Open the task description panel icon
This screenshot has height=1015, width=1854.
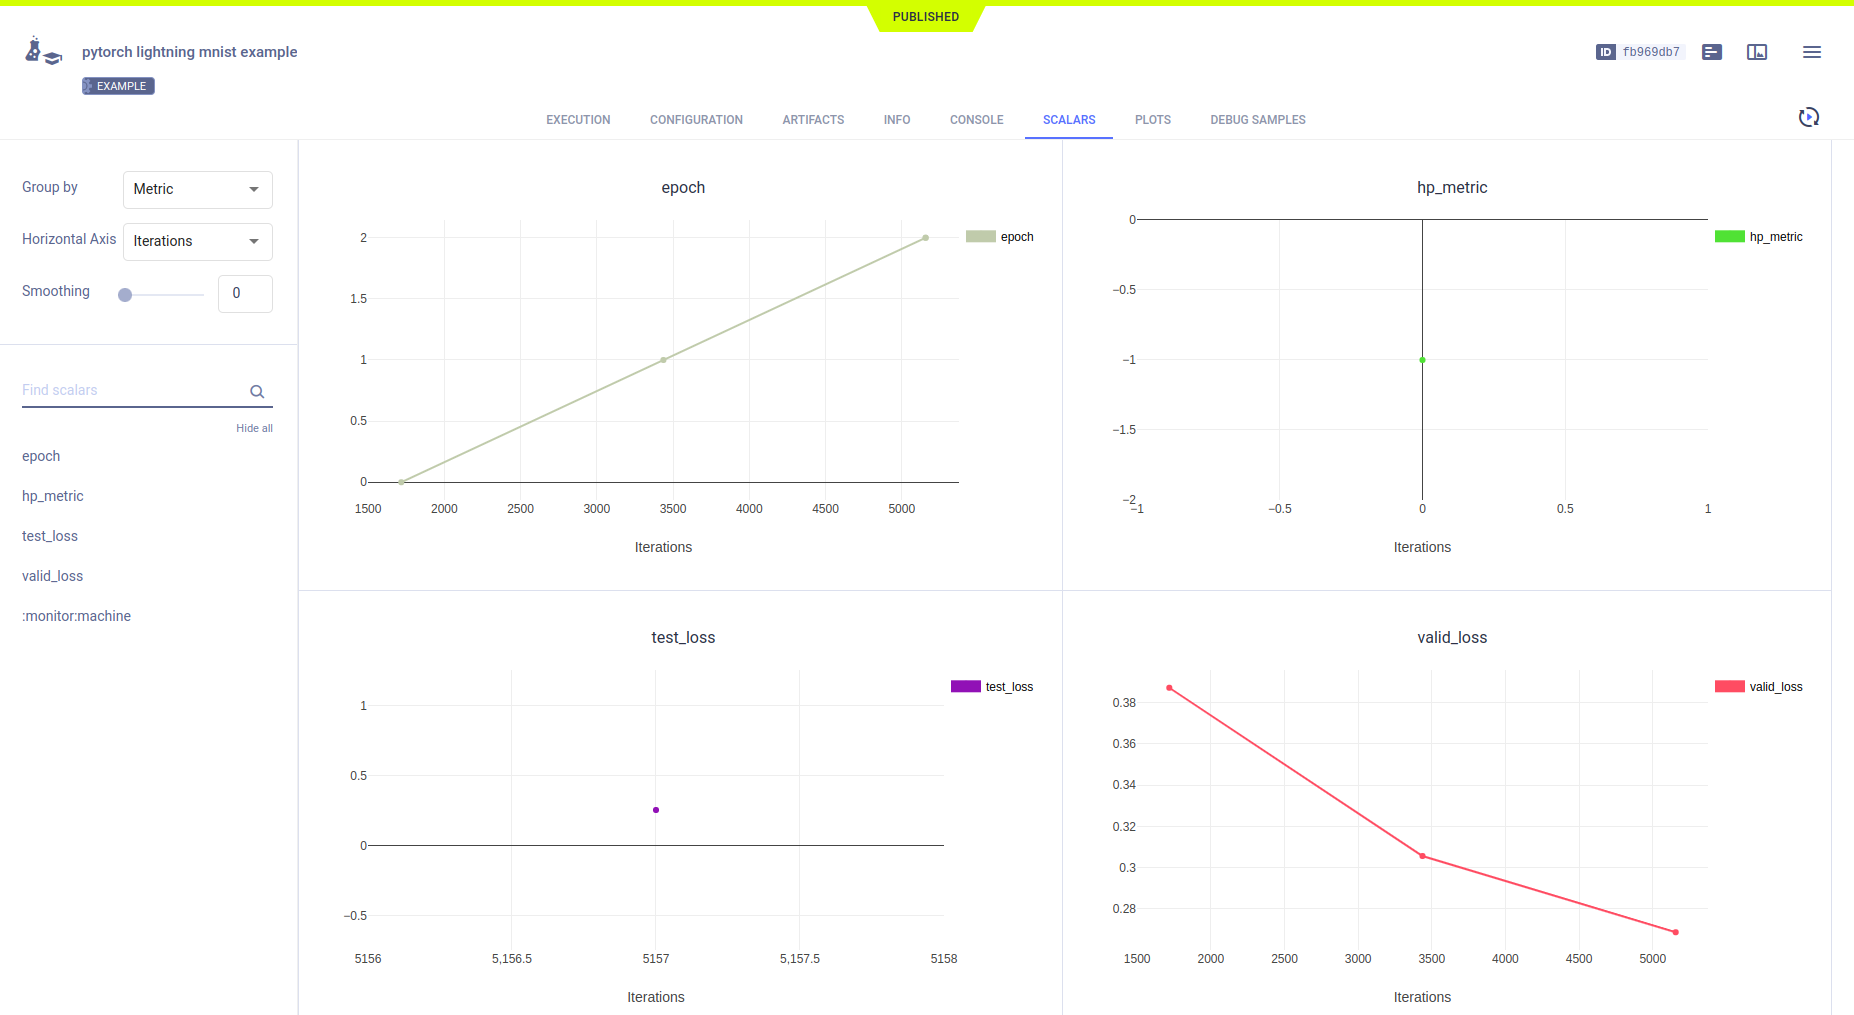[1712, 52]
